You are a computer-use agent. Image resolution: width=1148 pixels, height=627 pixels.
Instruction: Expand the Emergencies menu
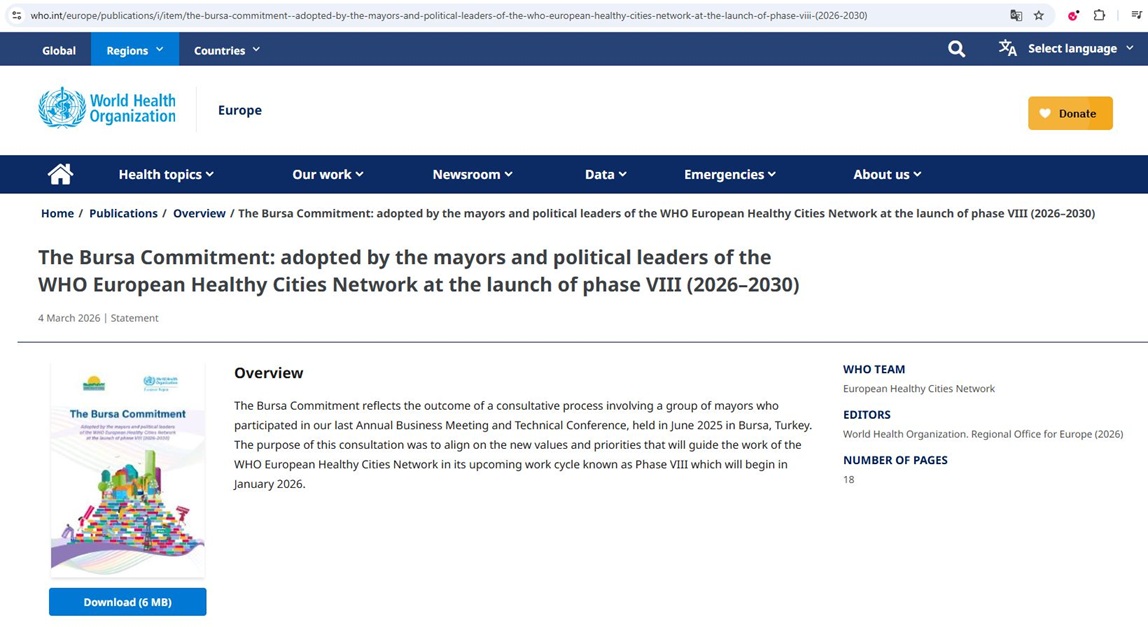729,174
